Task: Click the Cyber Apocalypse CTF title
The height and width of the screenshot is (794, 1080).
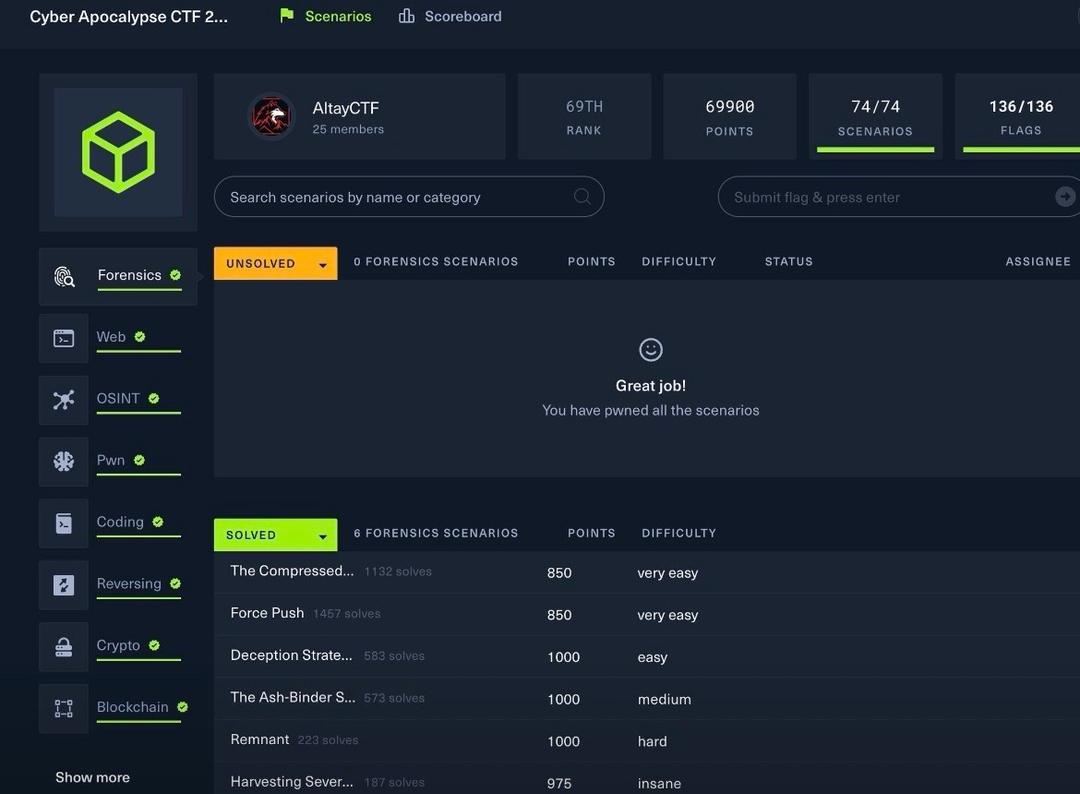Action: 129,17
